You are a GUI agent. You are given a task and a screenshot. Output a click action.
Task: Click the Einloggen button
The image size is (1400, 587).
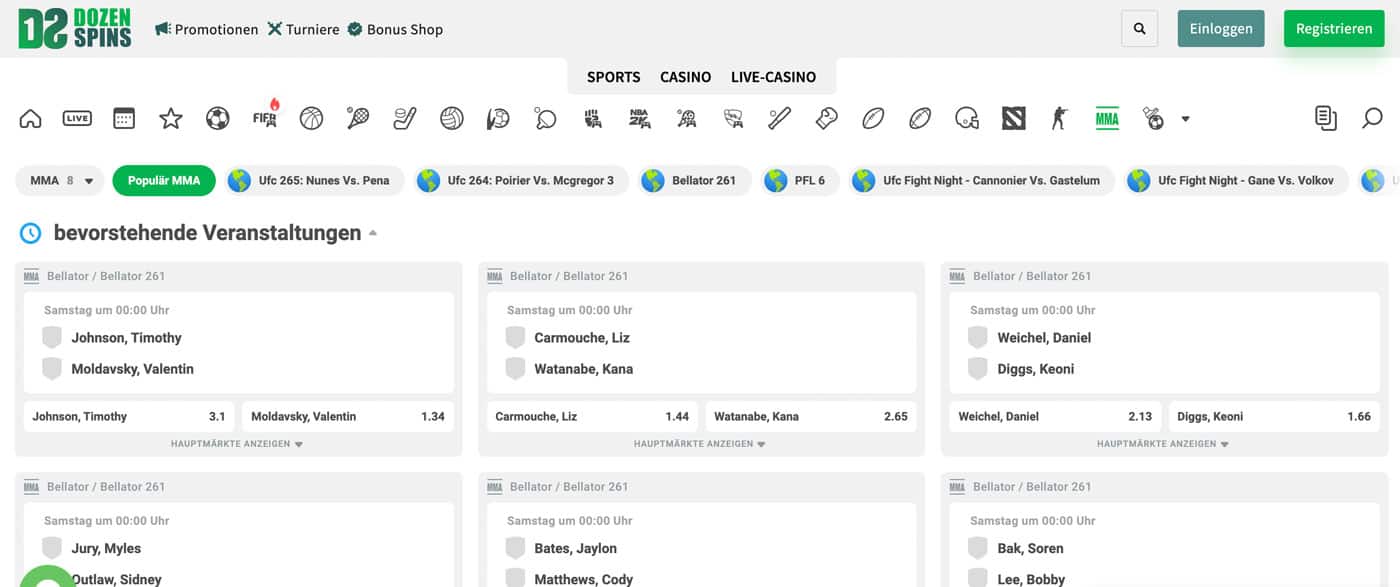coord(1221,29)
